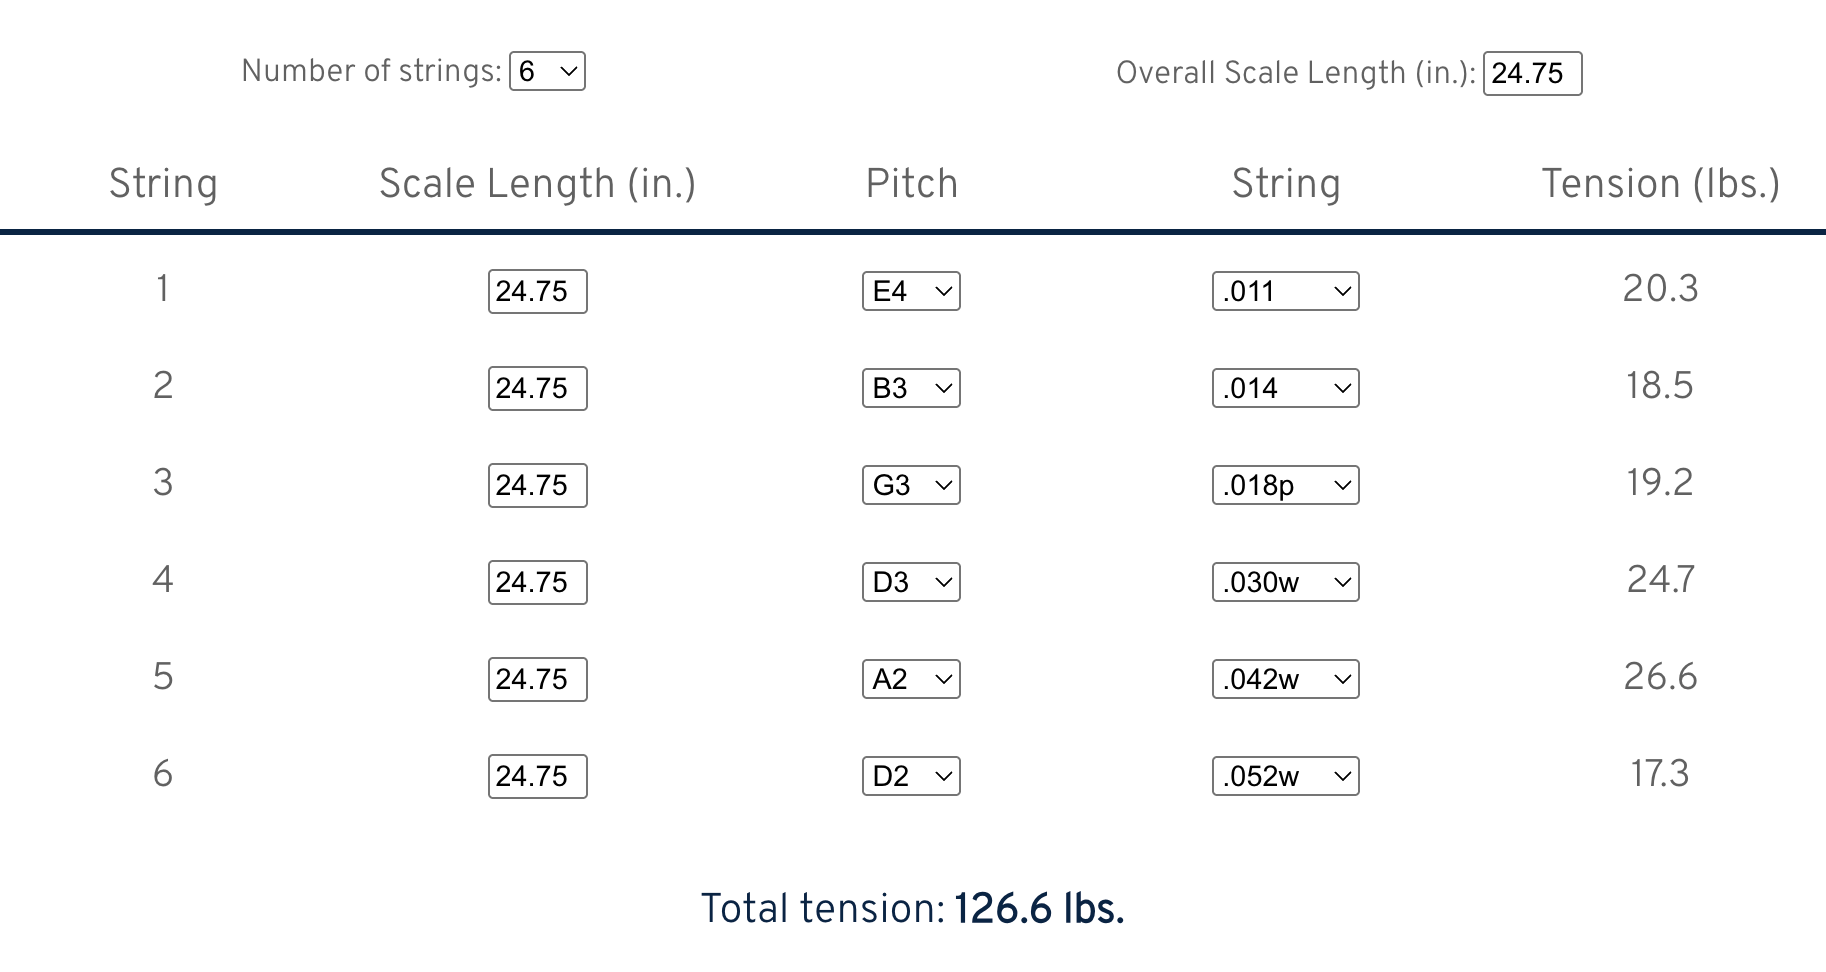The image size is (1826, 972).
Task: Open the .052w string gauge dropdown
Action: tap(1285, 777)
